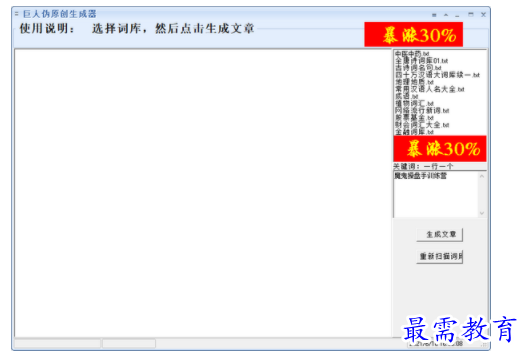Open the title bar menu square icon
Image resolution: width=525 pixels, height=361 pixels.
coord(434,15)
